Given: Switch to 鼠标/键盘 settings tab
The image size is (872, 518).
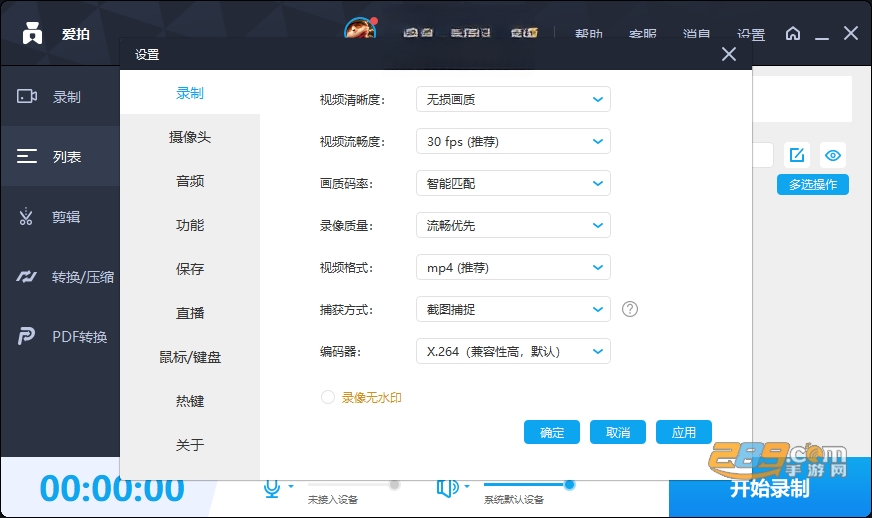Looking at the screenshot, I should point(190,357).
